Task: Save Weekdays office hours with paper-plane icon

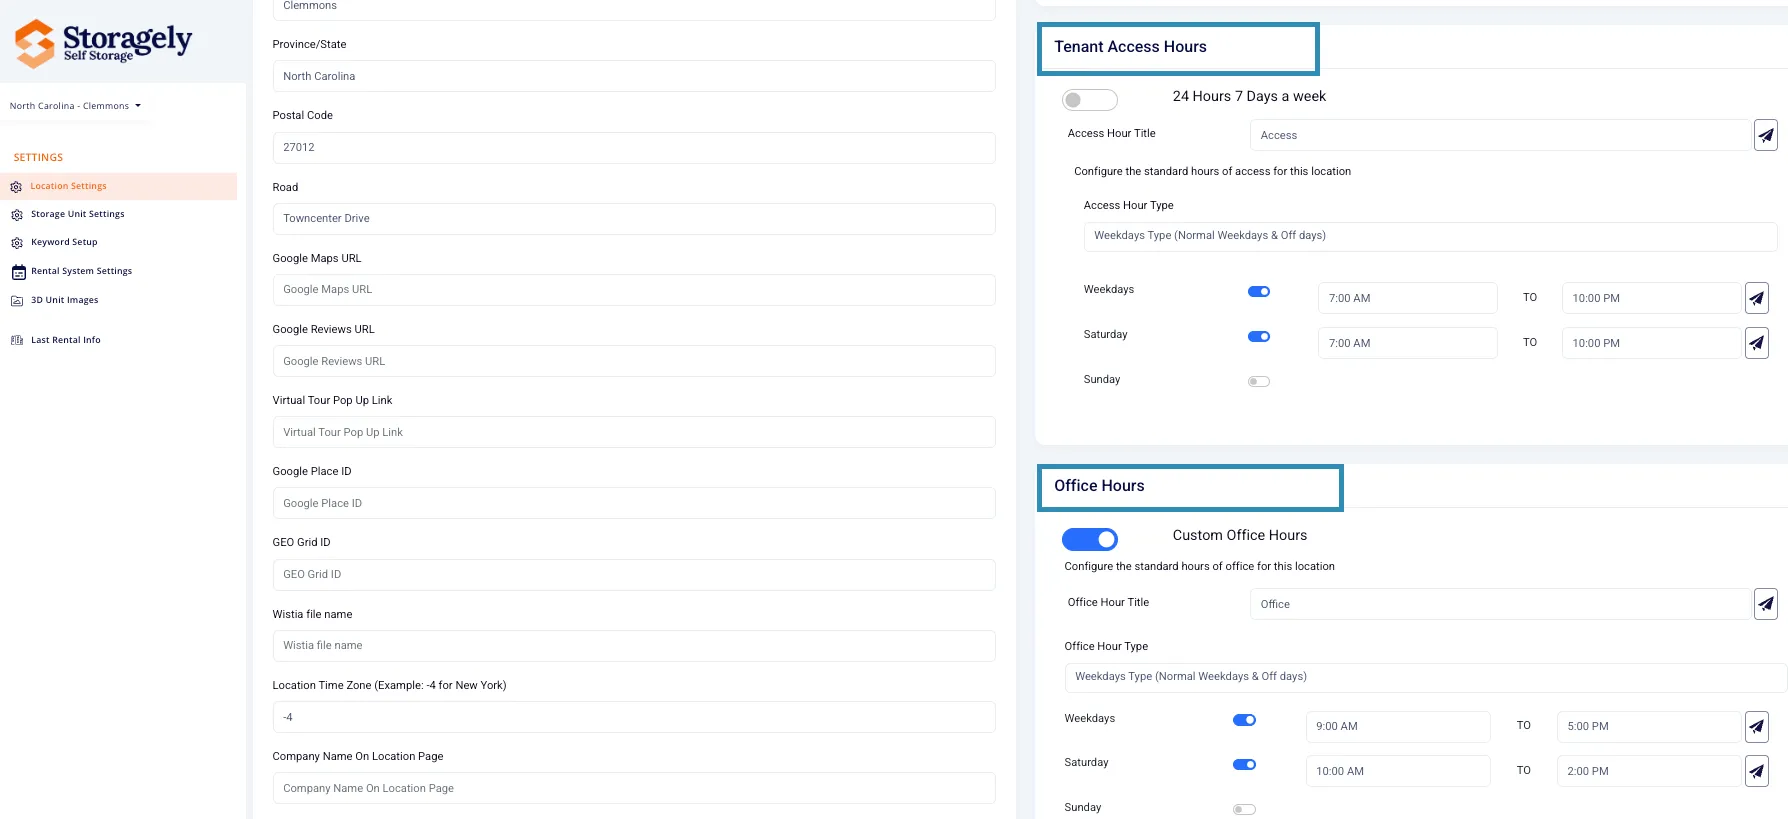Action: (1757, 727)
